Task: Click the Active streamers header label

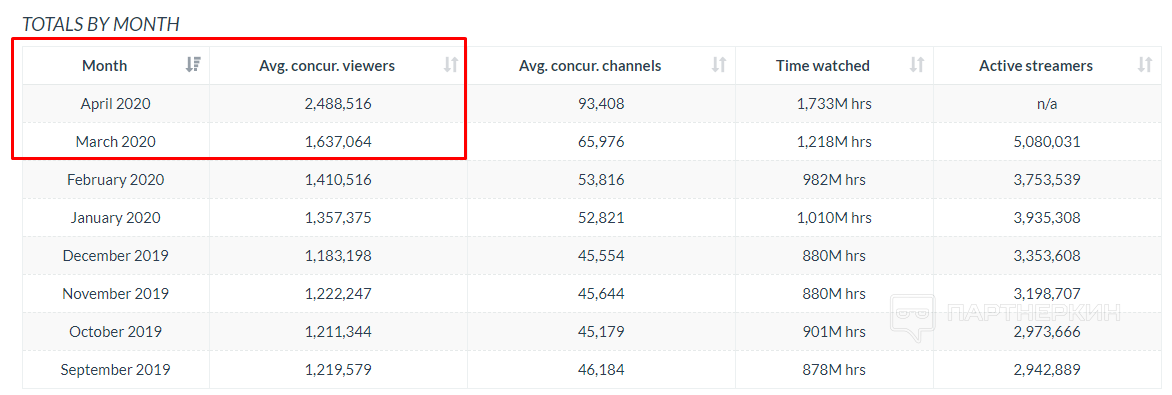Action: 1036,66
